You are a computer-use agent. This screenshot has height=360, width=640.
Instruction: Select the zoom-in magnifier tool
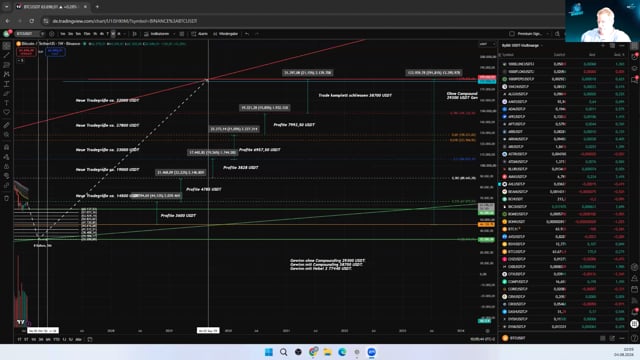[x=7, y=135]
